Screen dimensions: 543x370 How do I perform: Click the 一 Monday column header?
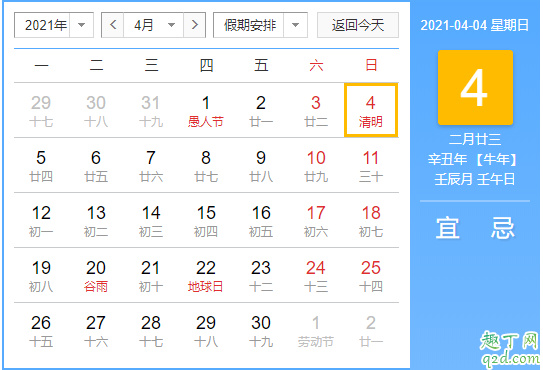pos(41,65)
